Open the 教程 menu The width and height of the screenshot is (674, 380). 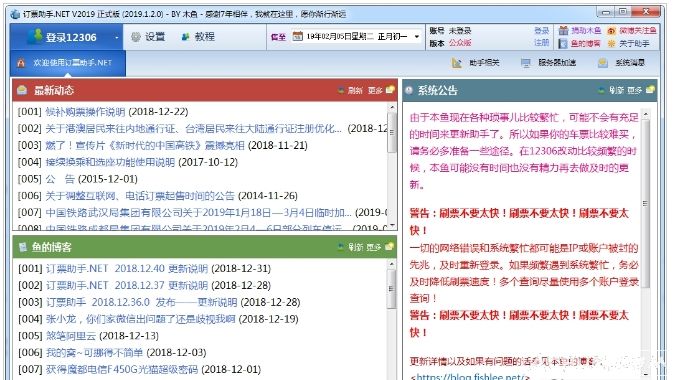point(205,37)
